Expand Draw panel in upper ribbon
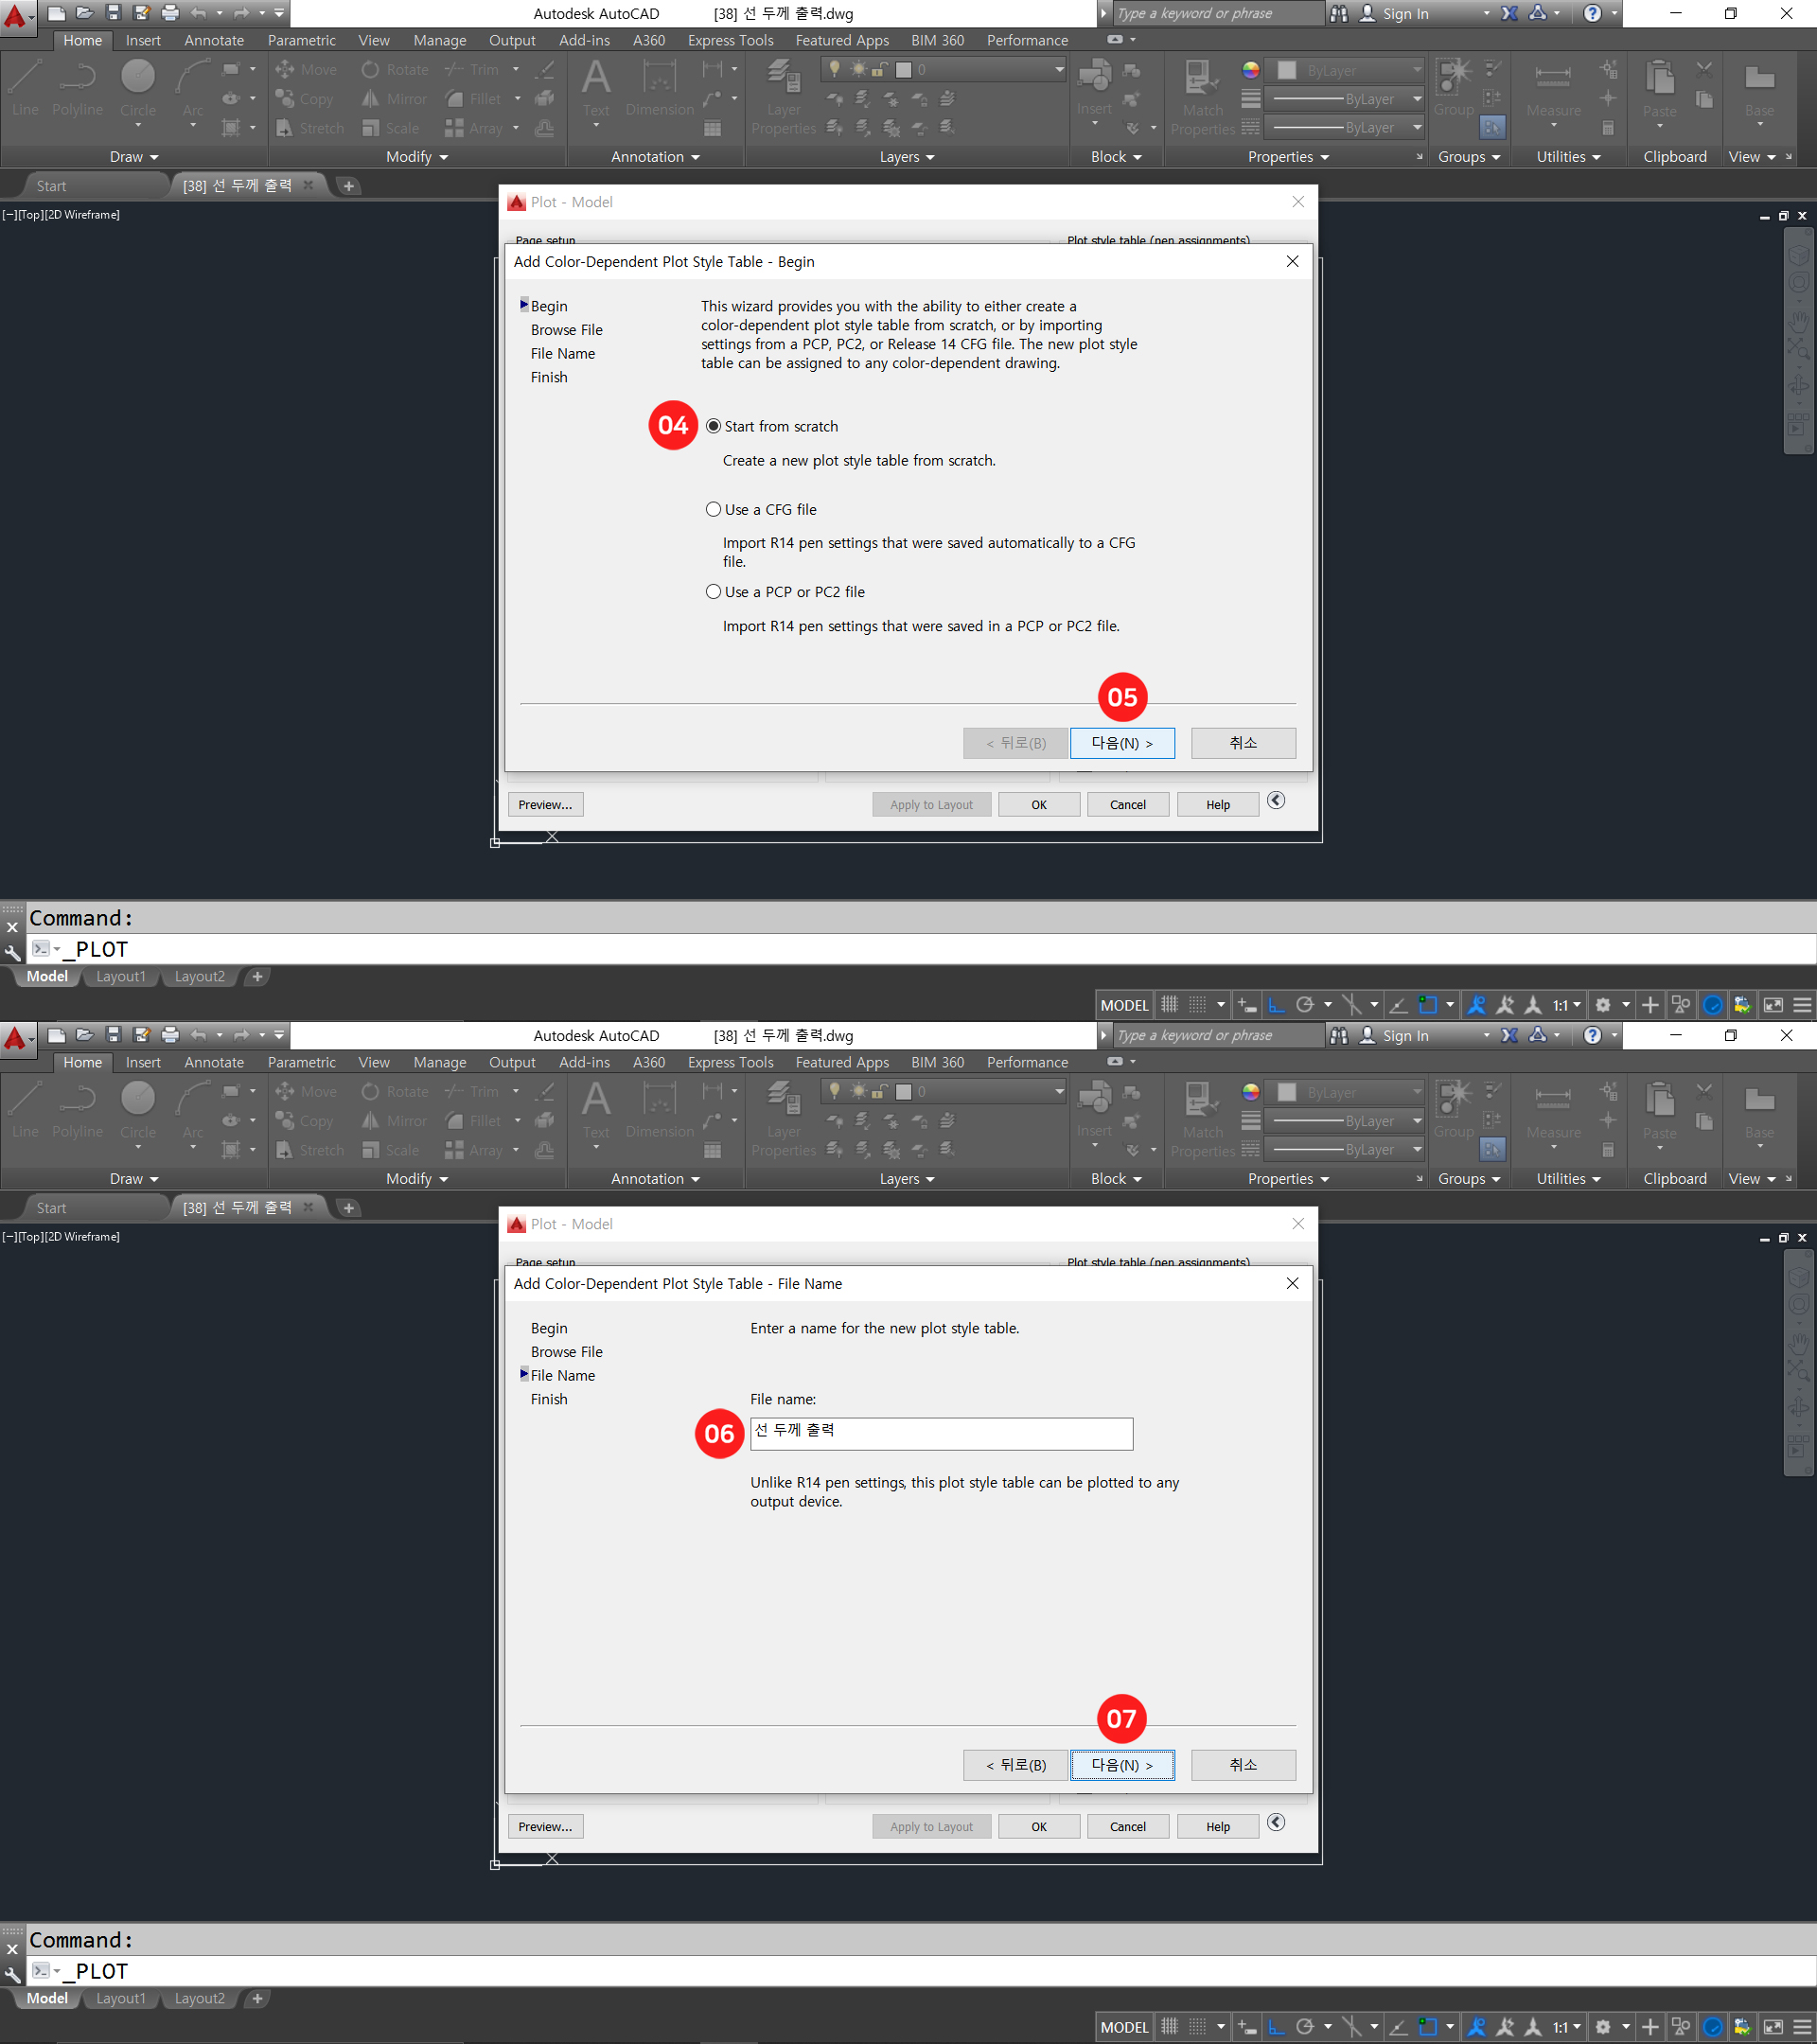 134,157
